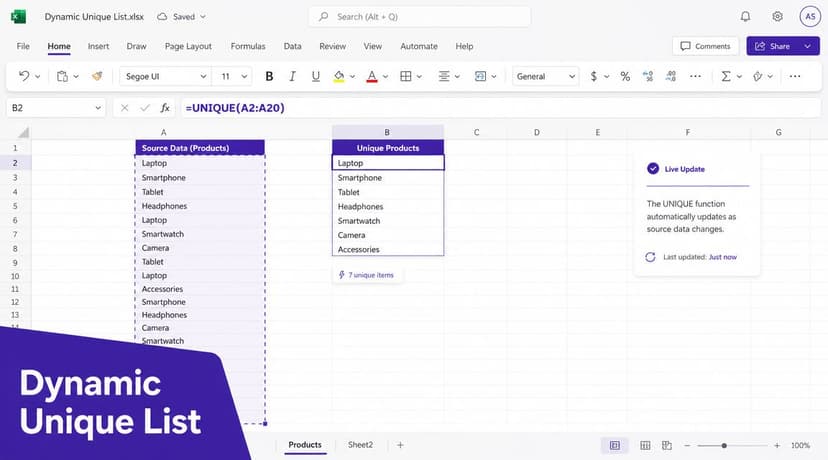The image size is (828, 460).
Task: Apply percent style format
Action: tap(625, 76)
